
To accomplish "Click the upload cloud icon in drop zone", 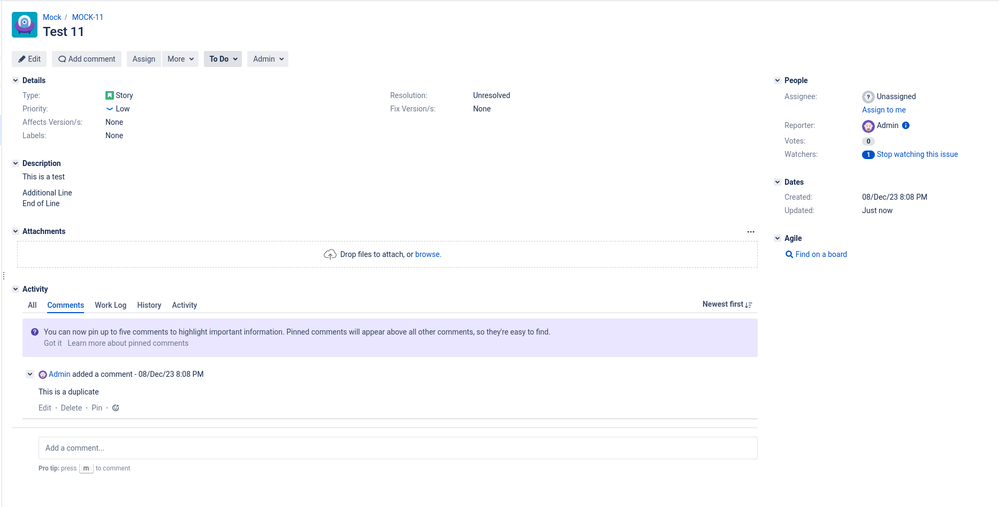I will click(330, 254).
